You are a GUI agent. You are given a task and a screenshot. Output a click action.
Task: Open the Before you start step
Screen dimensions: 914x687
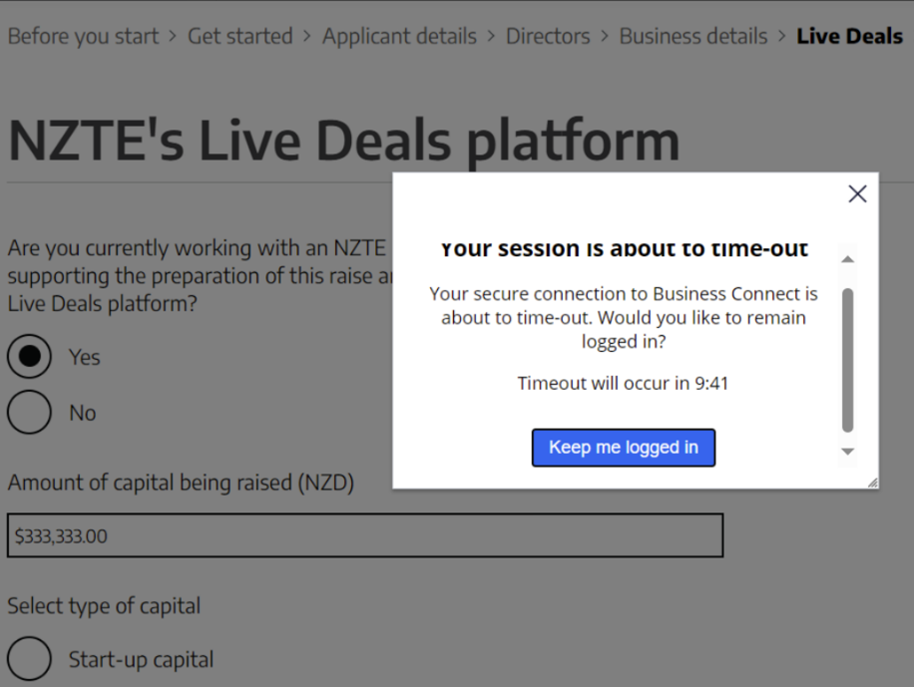83,36
